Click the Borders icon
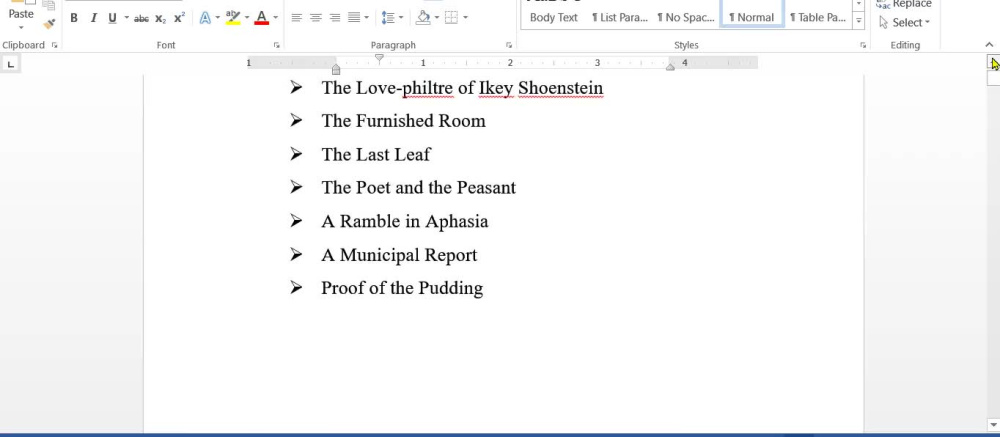 [x=452, y=18]
